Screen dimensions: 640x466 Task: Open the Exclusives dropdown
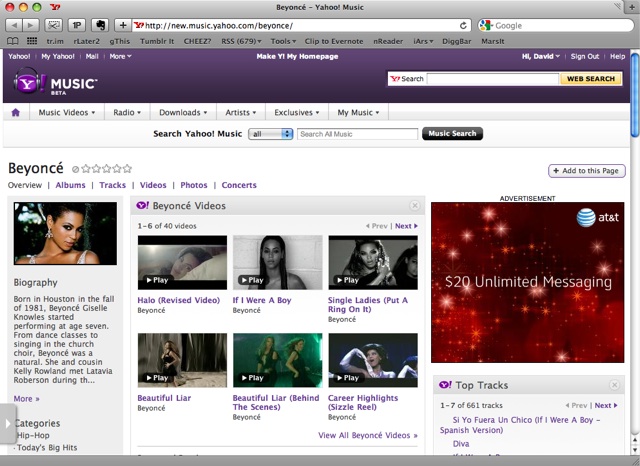pos(297,112)
